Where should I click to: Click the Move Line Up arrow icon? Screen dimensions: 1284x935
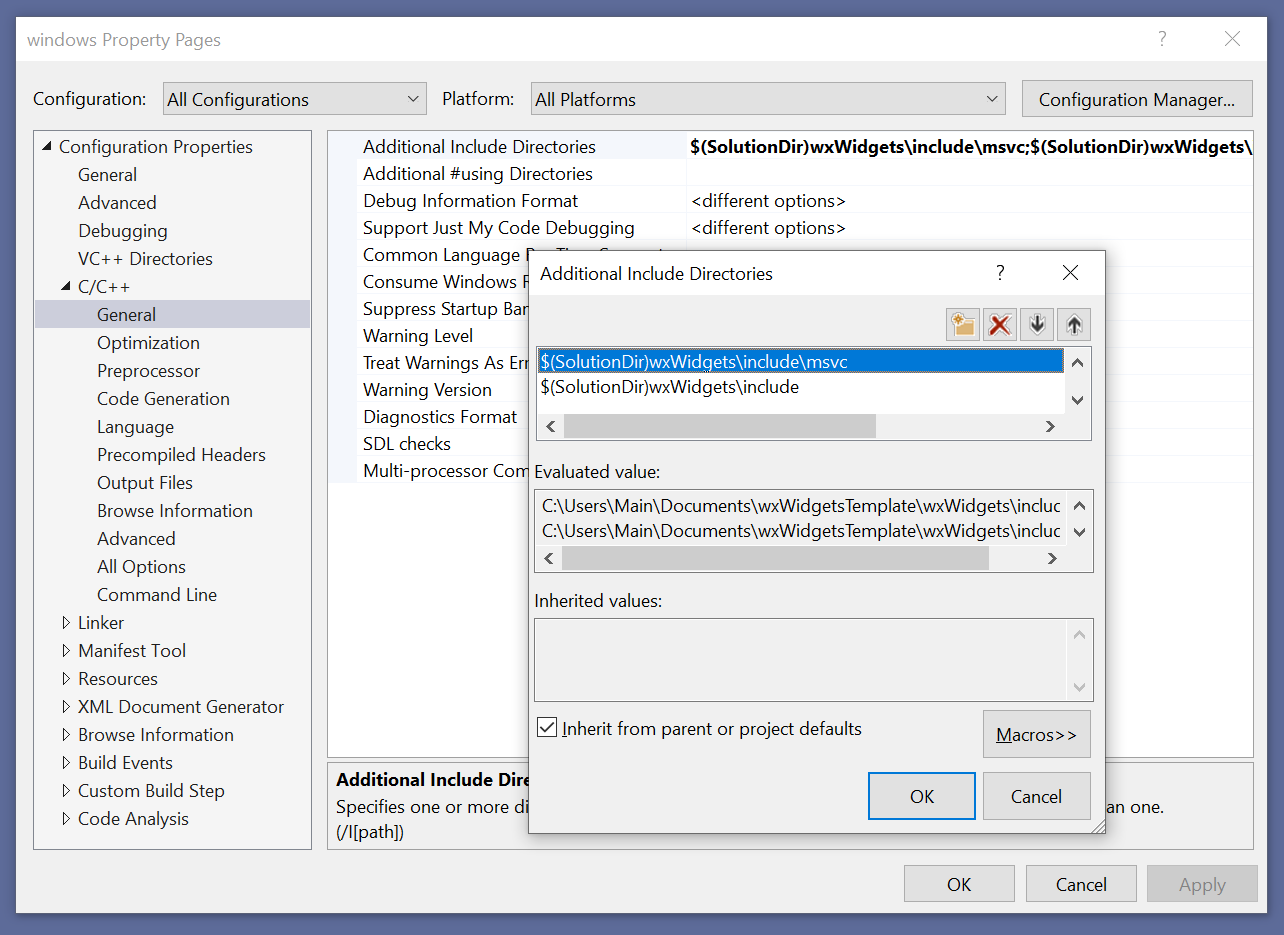[1074, 324]
